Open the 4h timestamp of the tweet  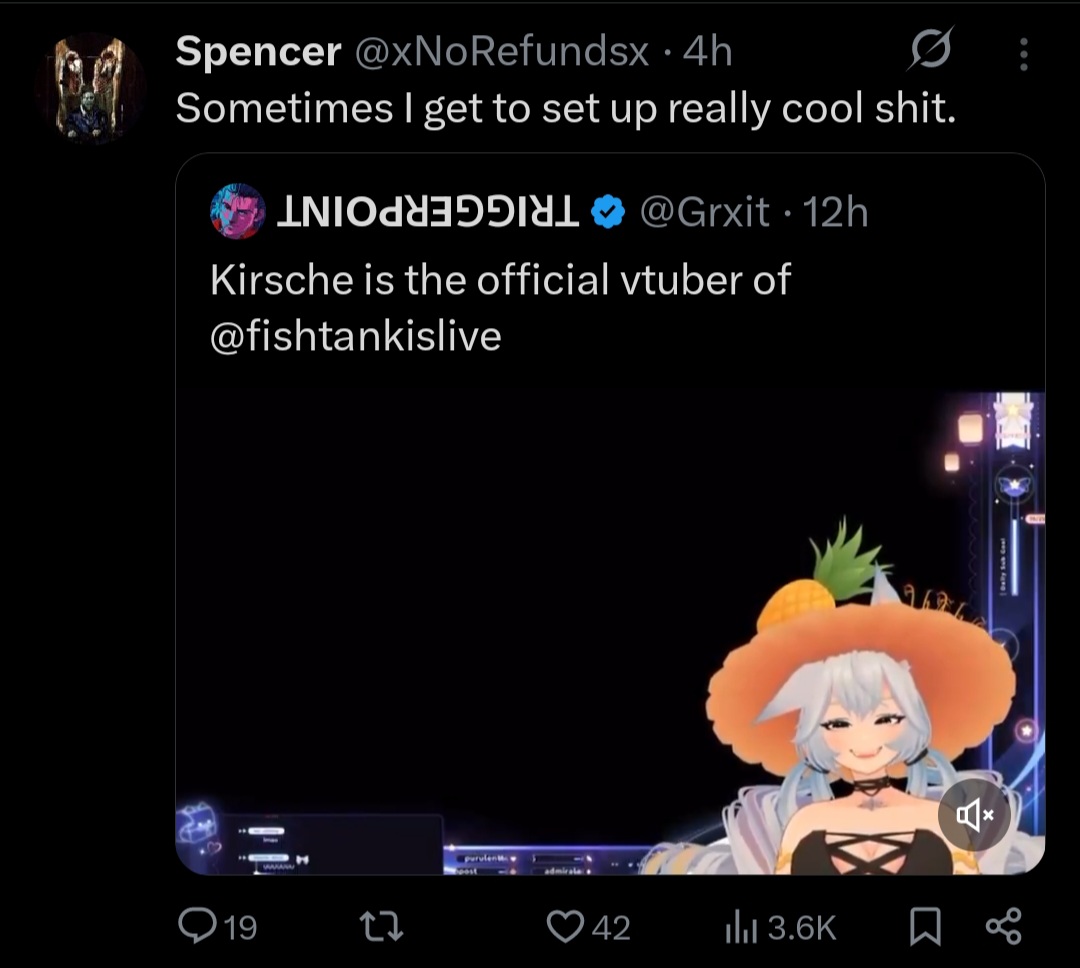[x=707, y=52]
